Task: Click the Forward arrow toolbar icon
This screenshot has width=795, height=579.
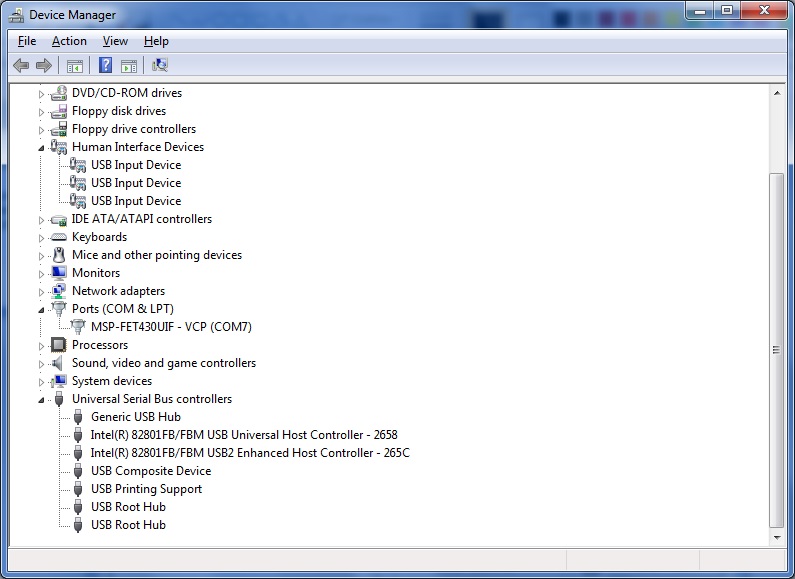Action: (44, 65)
